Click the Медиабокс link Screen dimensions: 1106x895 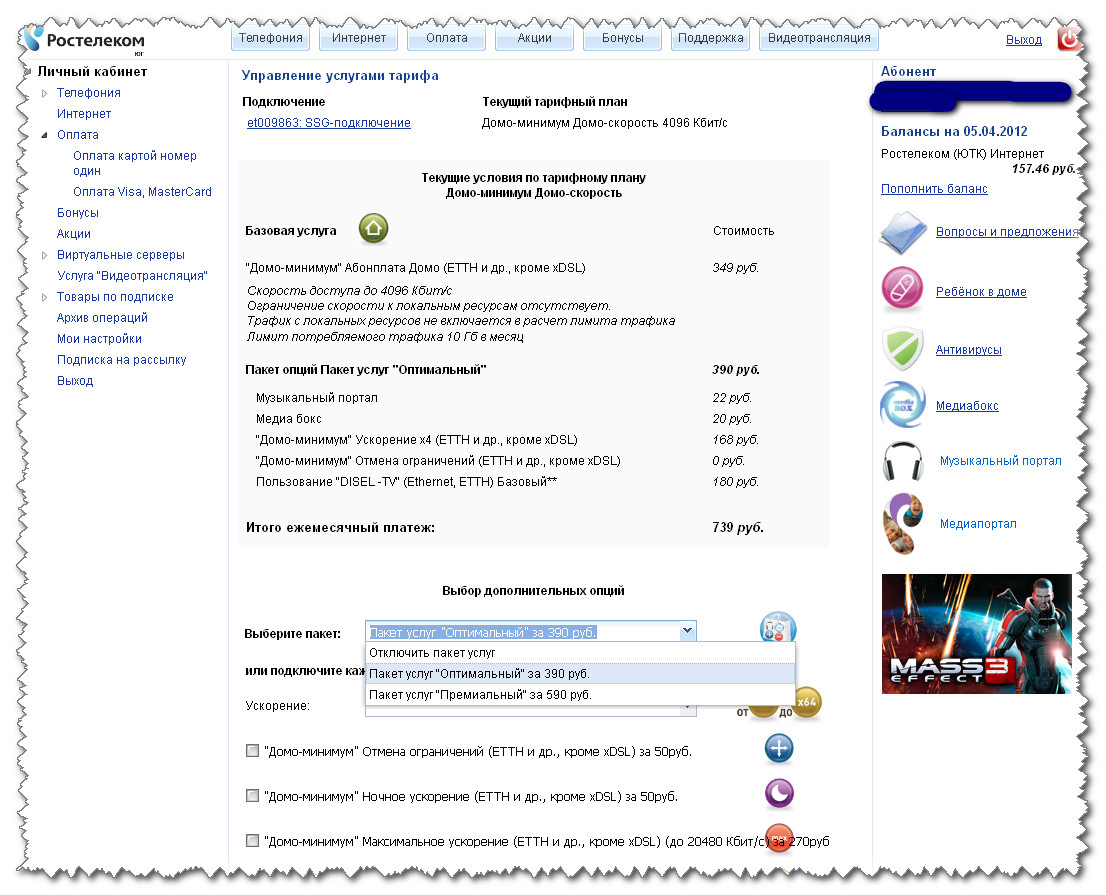(967, 406)
